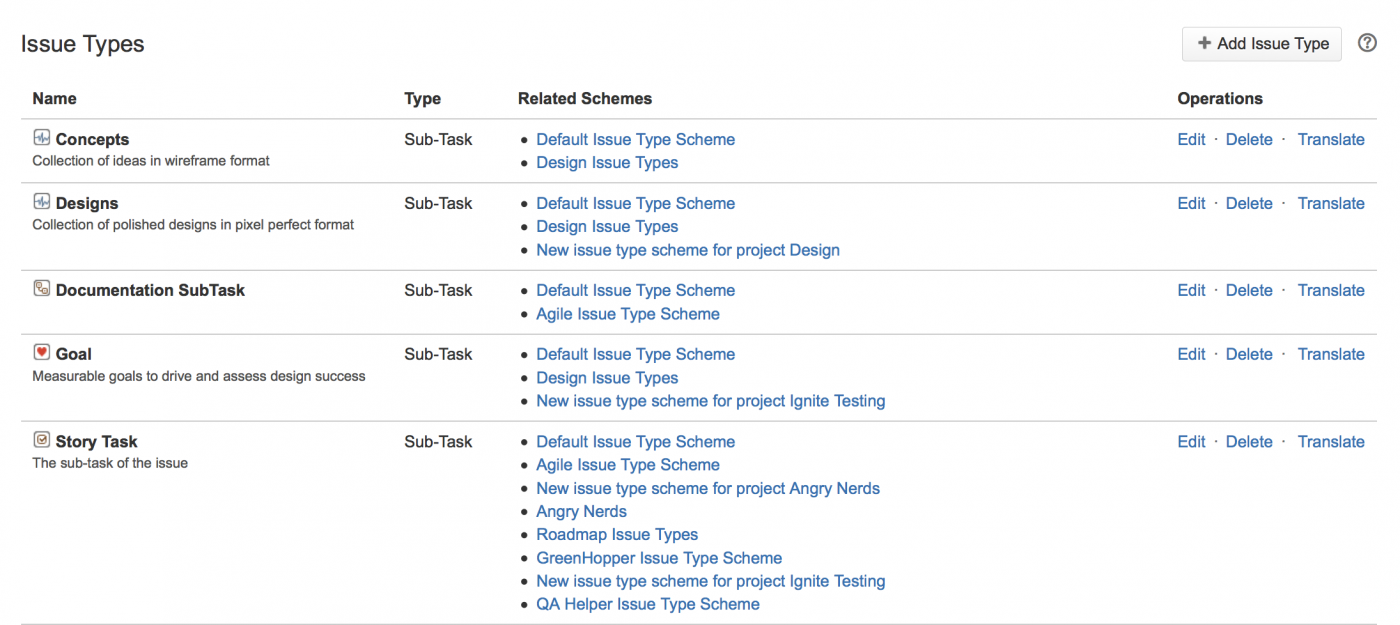Click the Documentation SubTask icon
Viewport: 1400px width, 625px height.
(41, 289)
